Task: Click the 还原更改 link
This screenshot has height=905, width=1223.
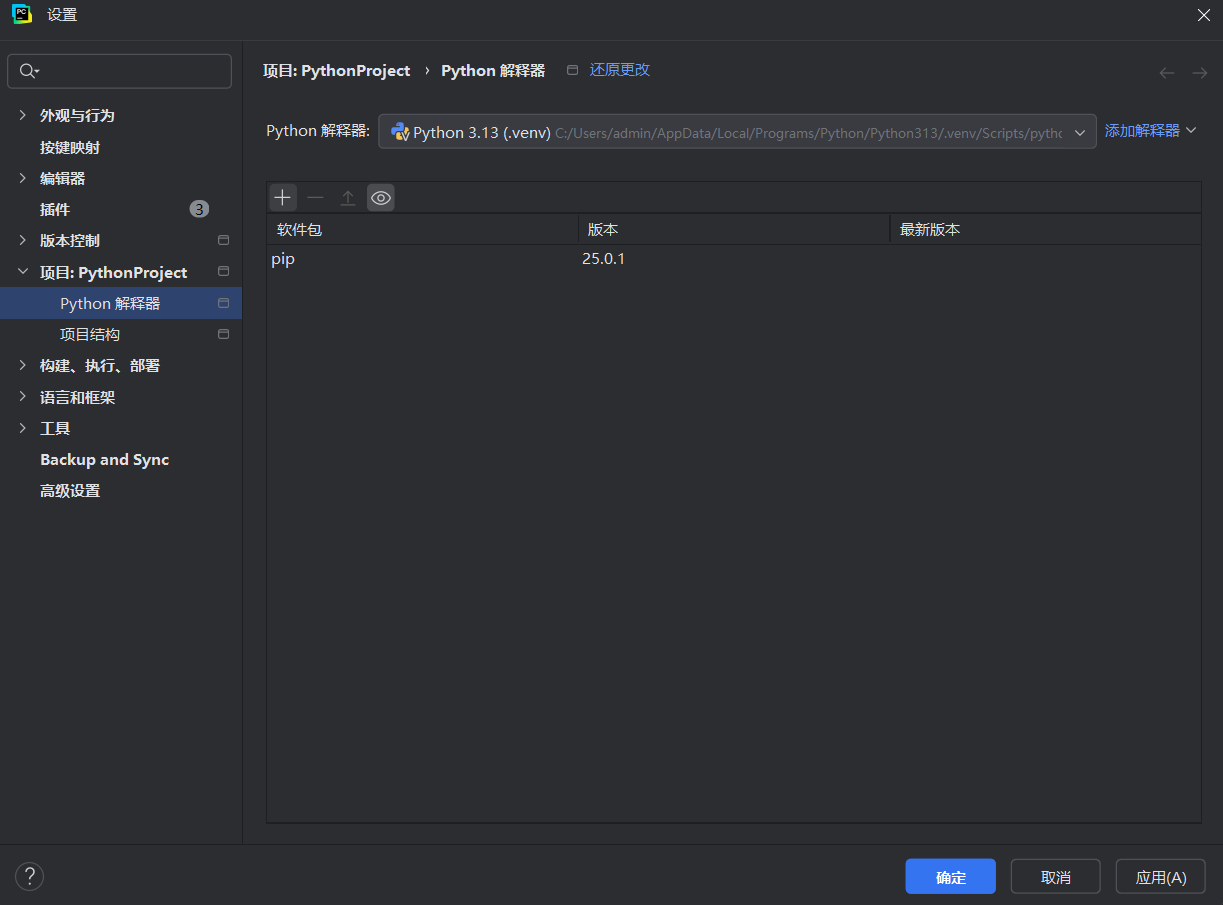Action: tap(620, 70)
